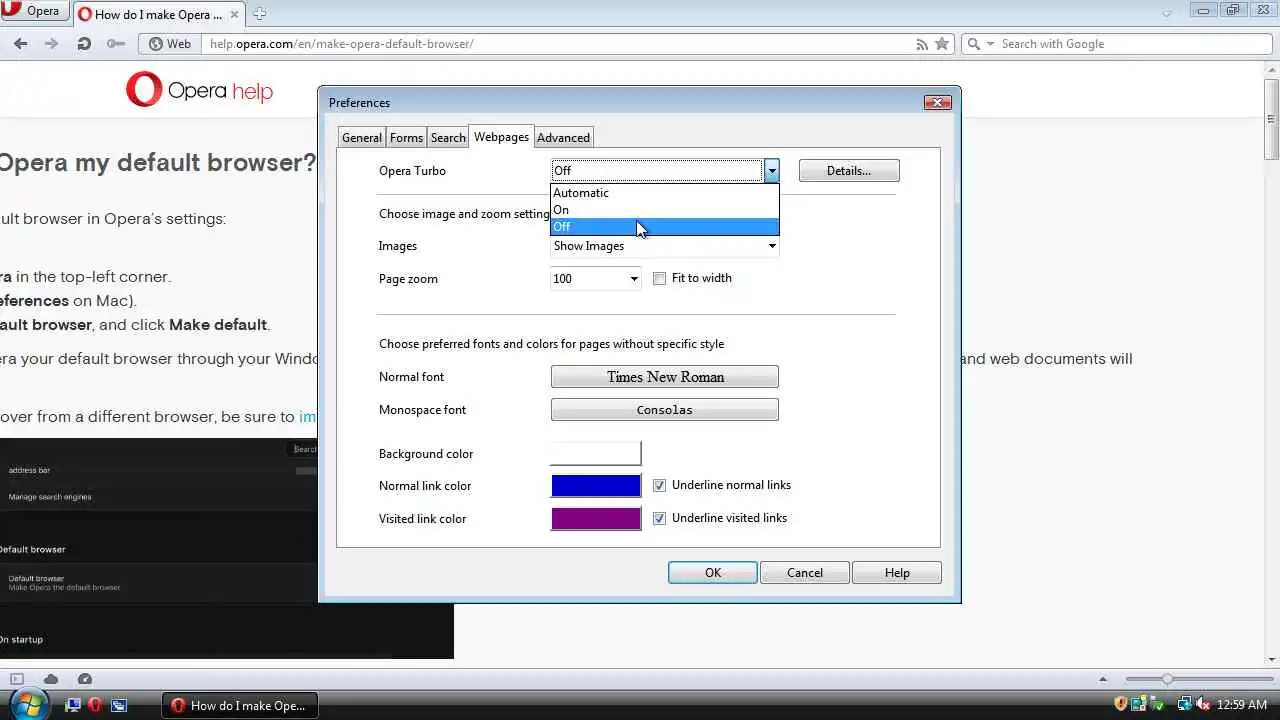
Task: Activate the Opera taskbar window button
Action: 240,705
